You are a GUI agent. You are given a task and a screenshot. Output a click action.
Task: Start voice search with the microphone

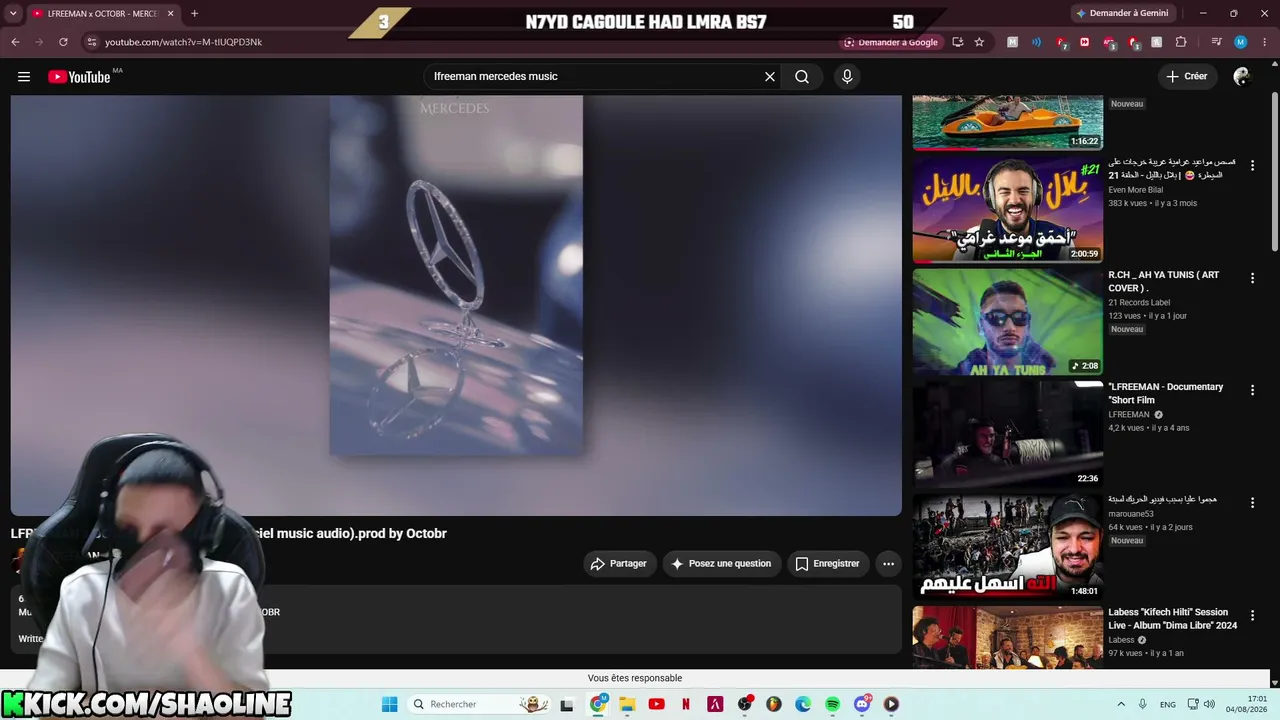[847, 77]
